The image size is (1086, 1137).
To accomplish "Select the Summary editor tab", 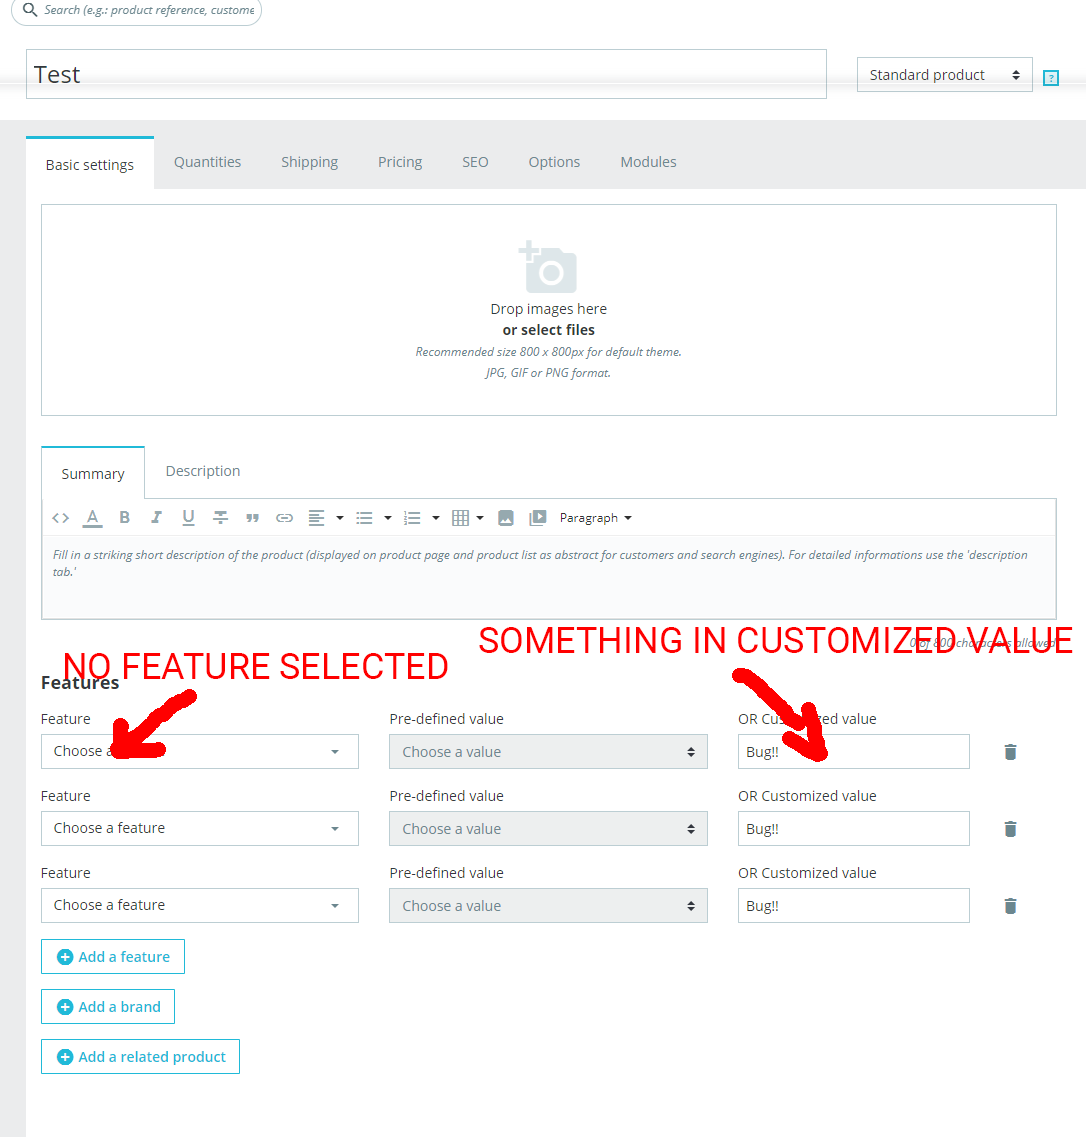I will (x=93, y=474).
